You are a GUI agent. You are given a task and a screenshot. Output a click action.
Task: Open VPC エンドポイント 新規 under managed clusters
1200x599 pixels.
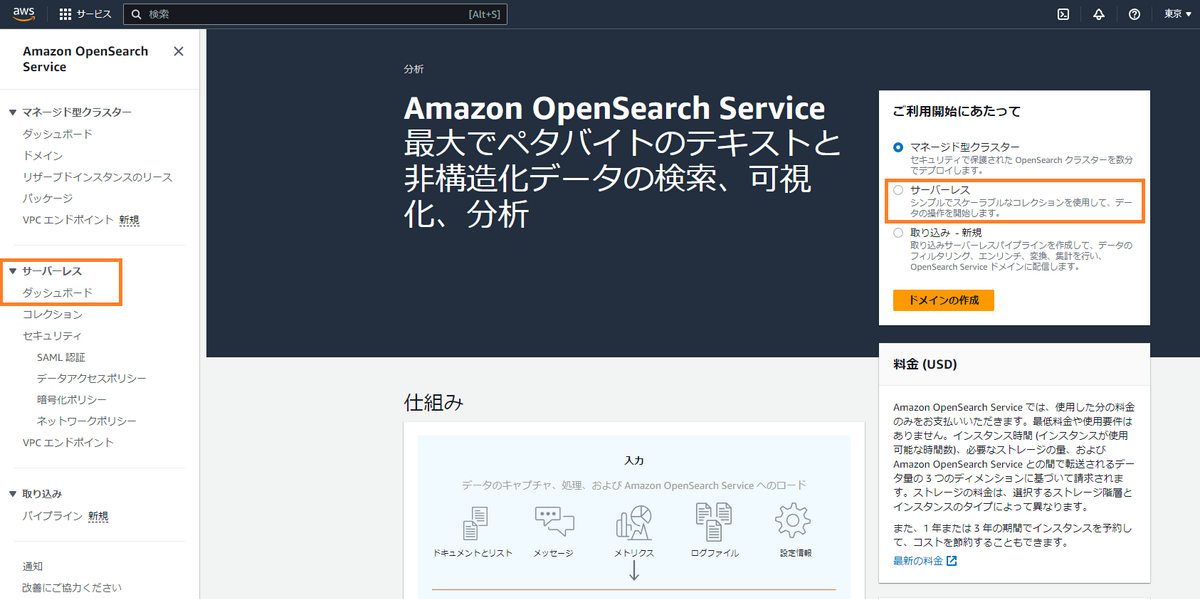tap(81, 220)
